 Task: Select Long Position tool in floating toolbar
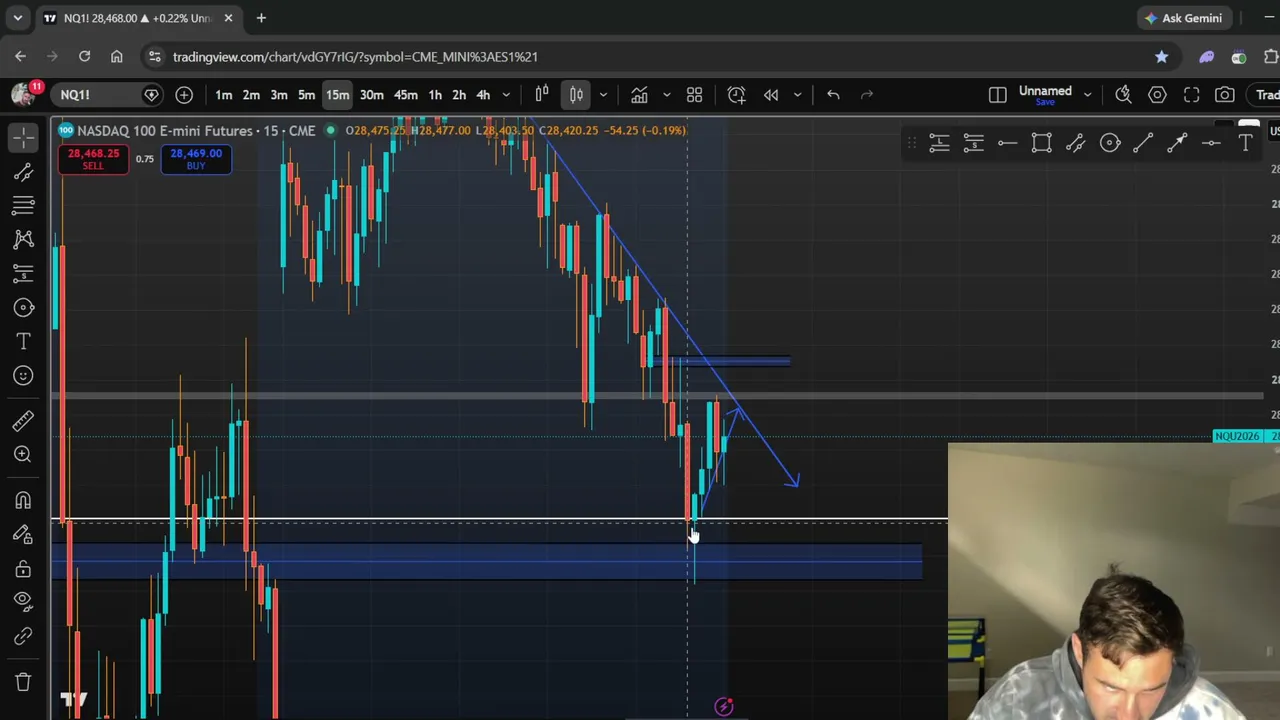coord(939,144)
